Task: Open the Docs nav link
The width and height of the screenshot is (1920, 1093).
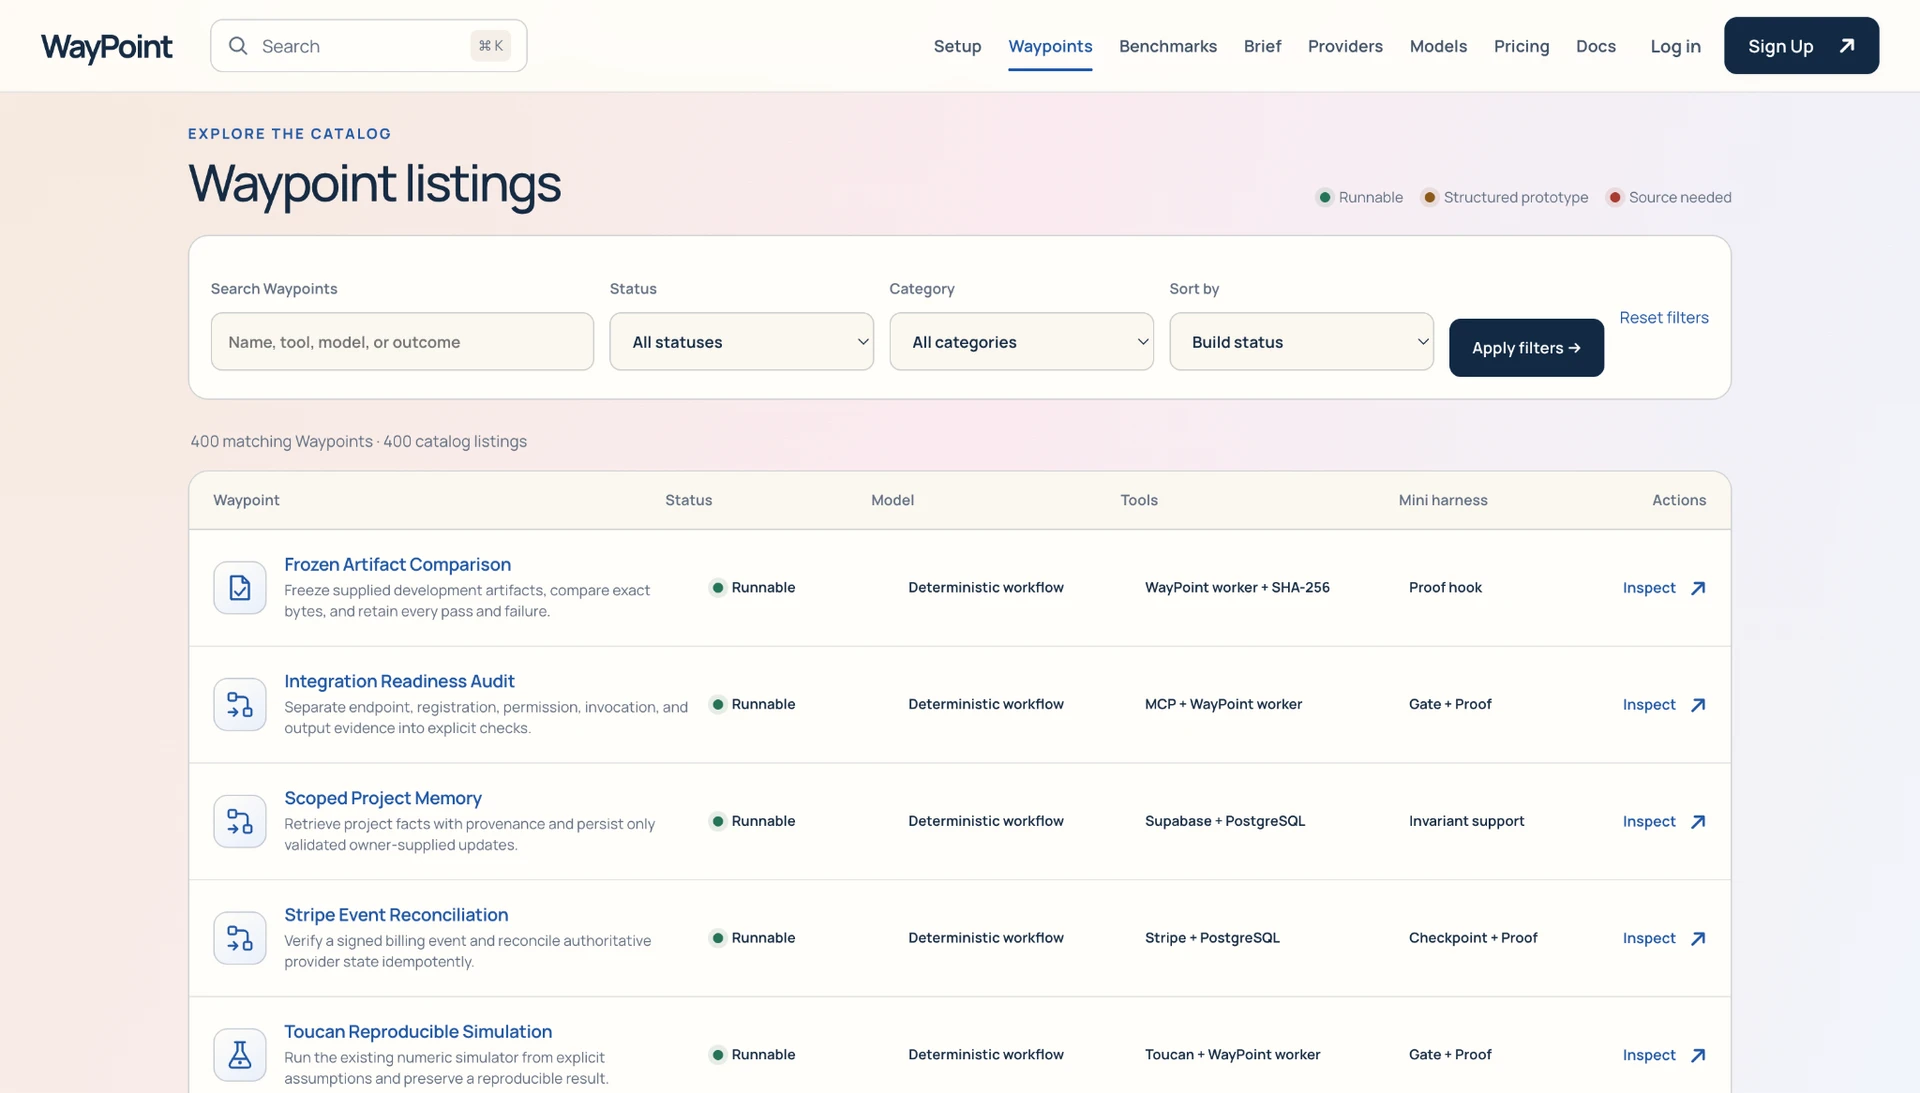Action: coord(1596,46)
